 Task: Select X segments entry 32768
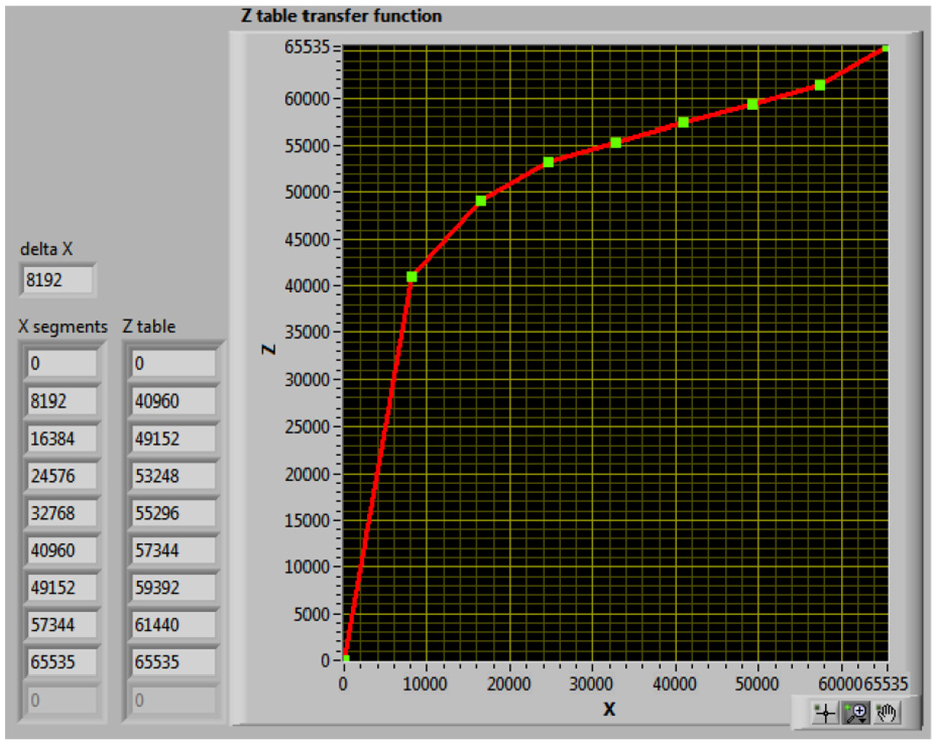[x=62, y=513]
